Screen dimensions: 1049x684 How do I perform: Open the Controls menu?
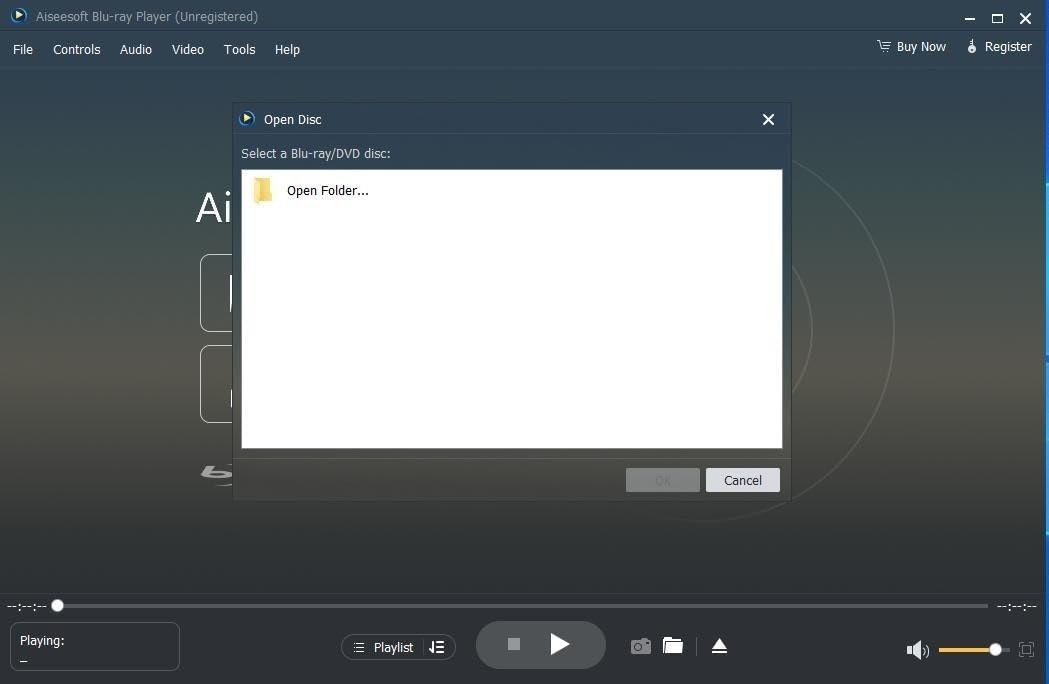(76, 50)
